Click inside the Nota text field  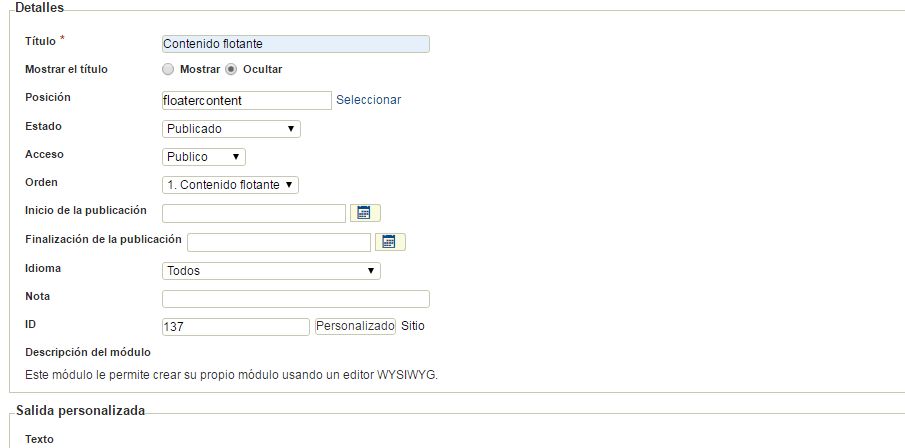pyautogui.click(x=296, y=299)
